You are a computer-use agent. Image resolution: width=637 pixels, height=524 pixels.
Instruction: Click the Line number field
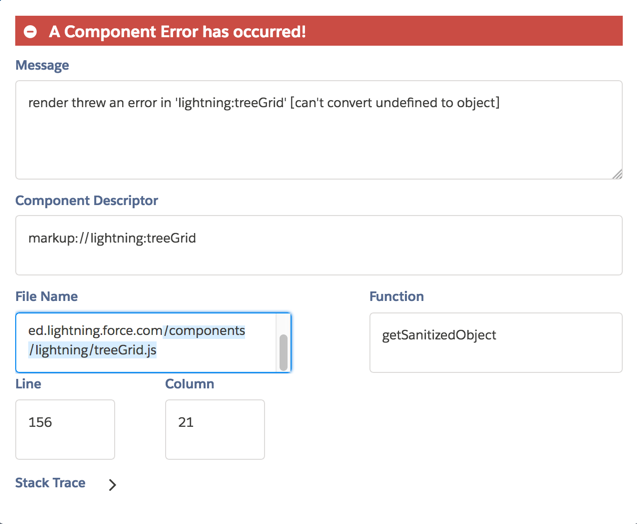(65, 429)
